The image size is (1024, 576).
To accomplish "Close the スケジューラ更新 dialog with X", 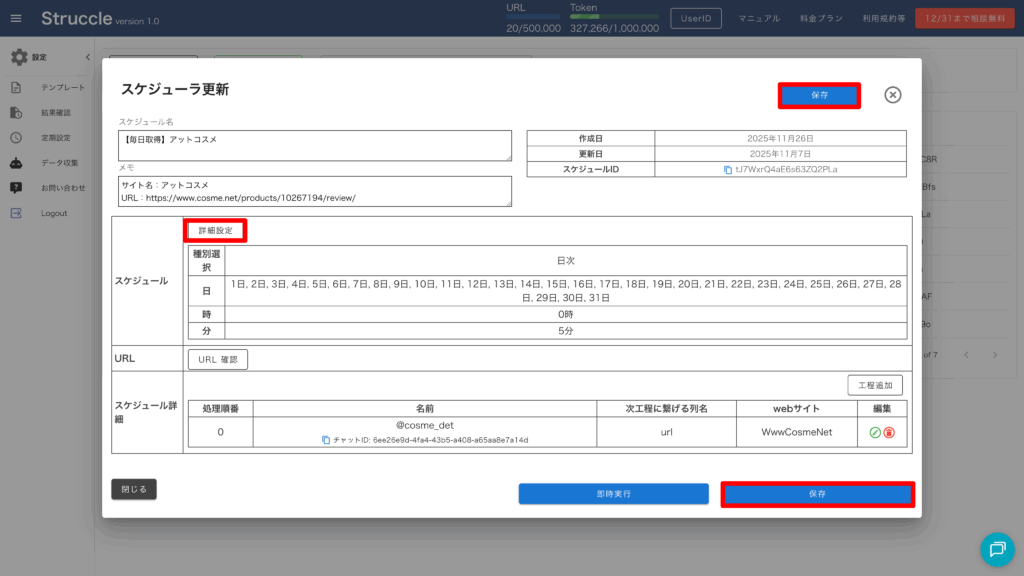I will click(x=893, y=95).
